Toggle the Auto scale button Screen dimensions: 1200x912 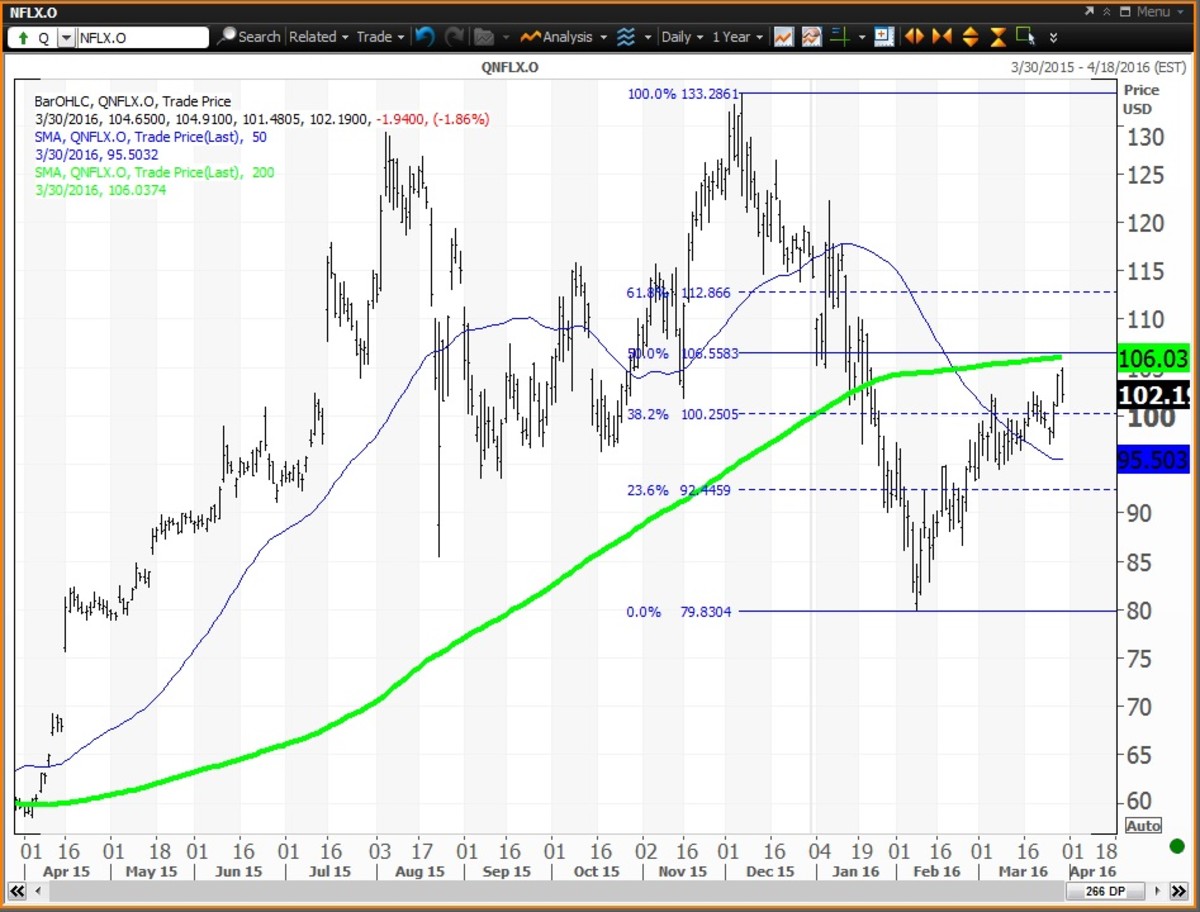(1143, 826)
